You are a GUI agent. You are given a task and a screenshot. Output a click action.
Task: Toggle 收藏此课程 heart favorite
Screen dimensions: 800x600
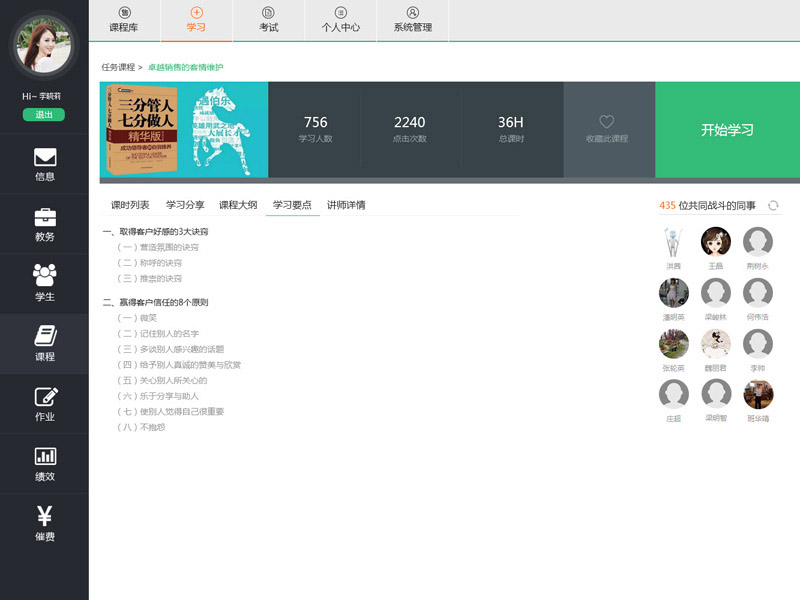pos(607,122)
